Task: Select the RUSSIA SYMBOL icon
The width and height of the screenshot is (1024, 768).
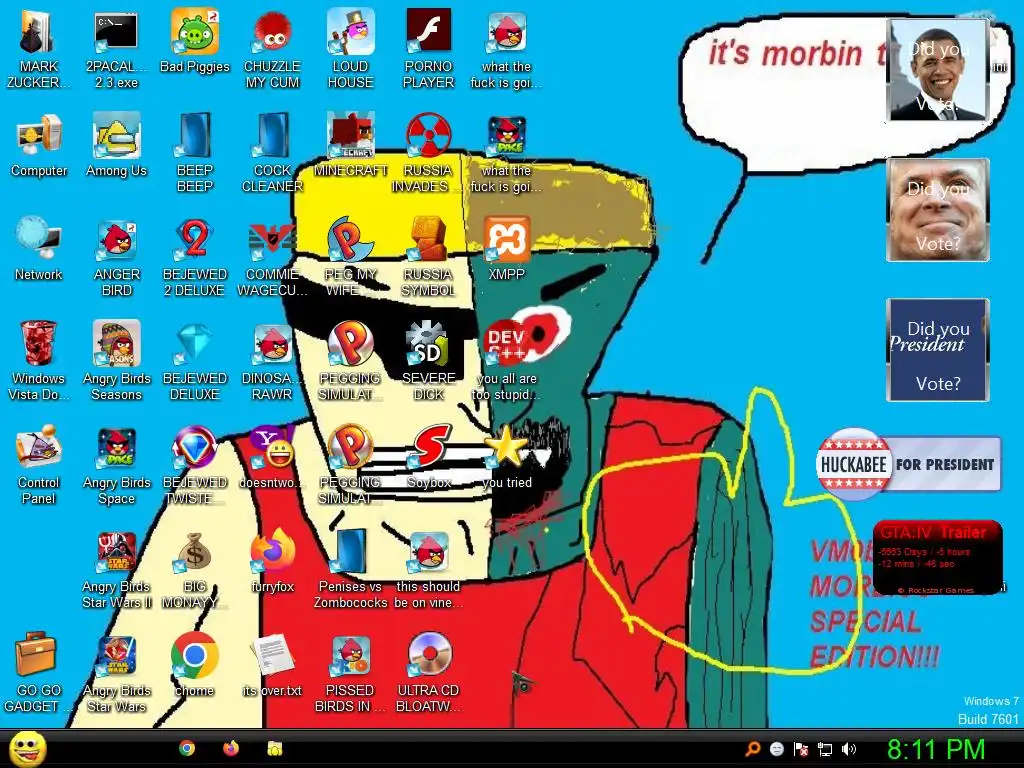Action: click(x=428, y=257)
